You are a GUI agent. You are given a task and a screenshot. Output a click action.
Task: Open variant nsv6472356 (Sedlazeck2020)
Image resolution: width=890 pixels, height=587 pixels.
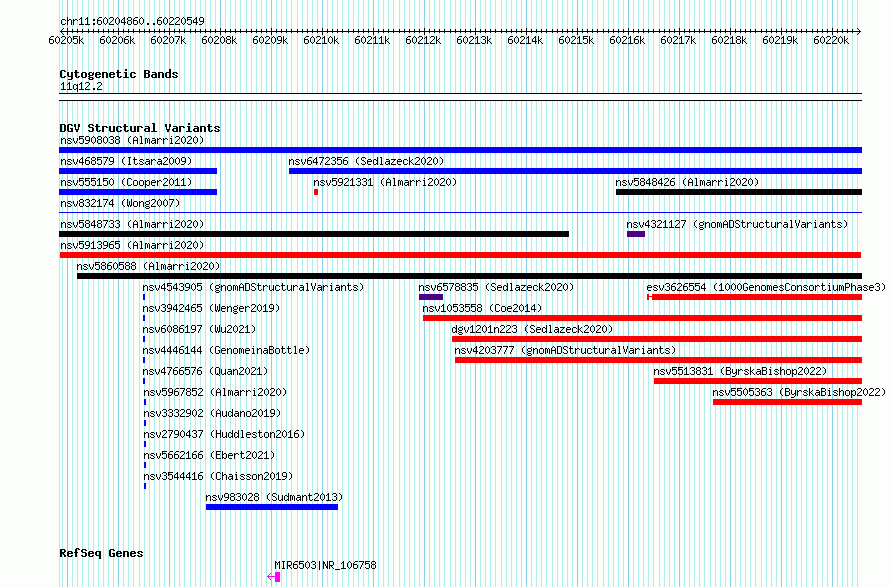click(366, 161)
